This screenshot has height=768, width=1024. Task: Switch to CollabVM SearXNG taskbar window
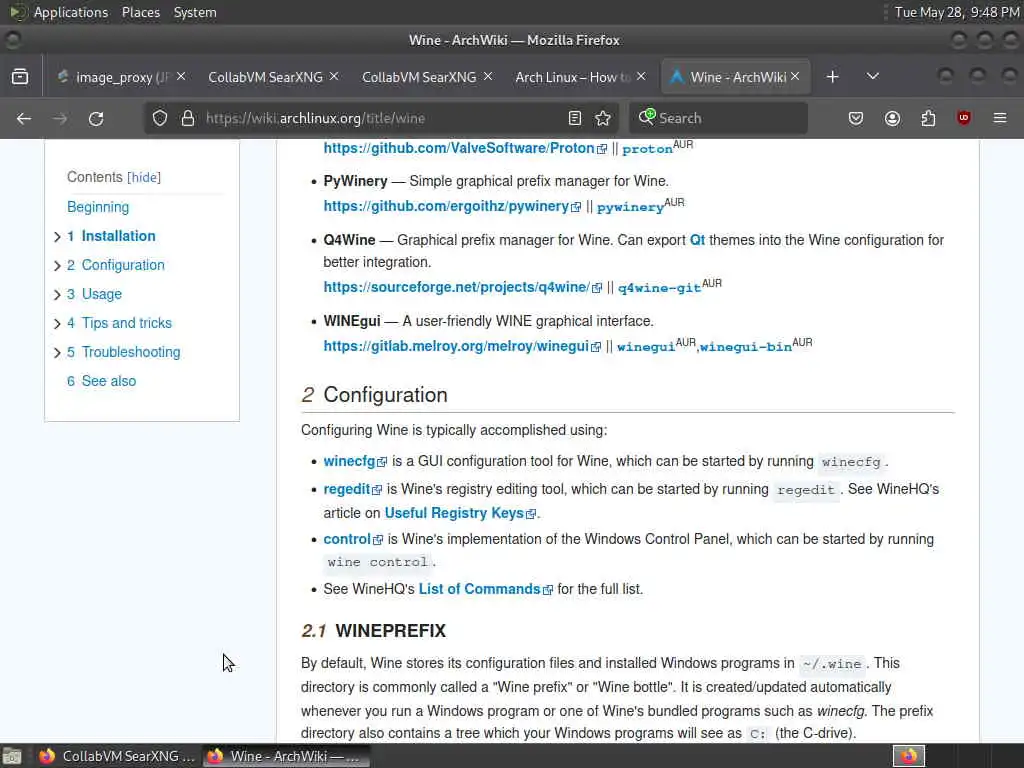(x=116, y=756)
